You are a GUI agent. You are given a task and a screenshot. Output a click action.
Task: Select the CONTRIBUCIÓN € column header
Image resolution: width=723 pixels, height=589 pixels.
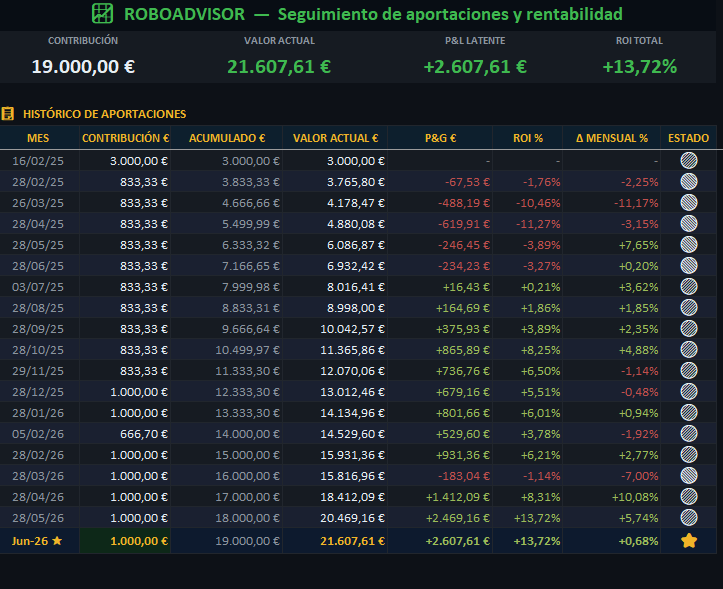125,138
